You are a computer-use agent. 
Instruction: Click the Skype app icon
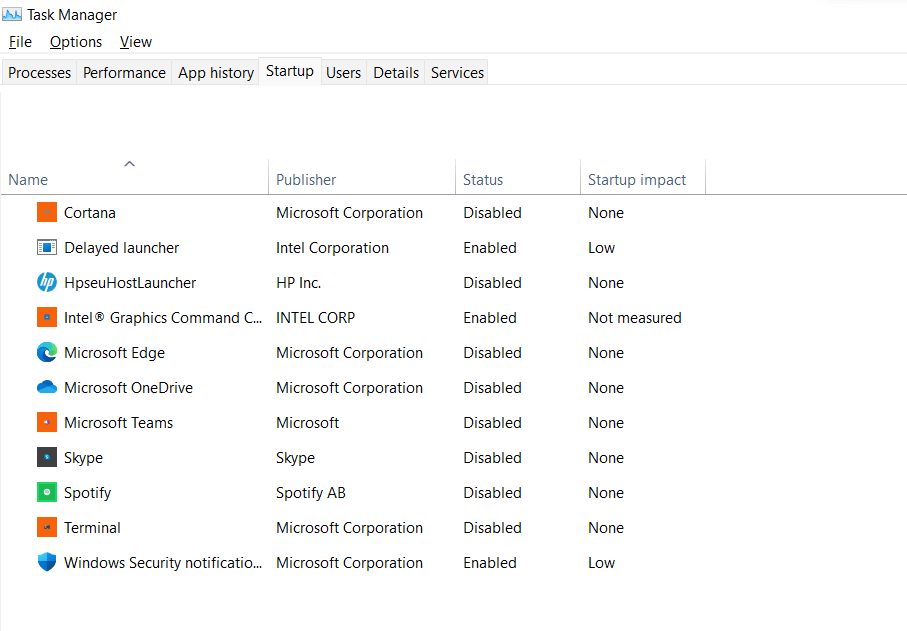coord(47,457)
